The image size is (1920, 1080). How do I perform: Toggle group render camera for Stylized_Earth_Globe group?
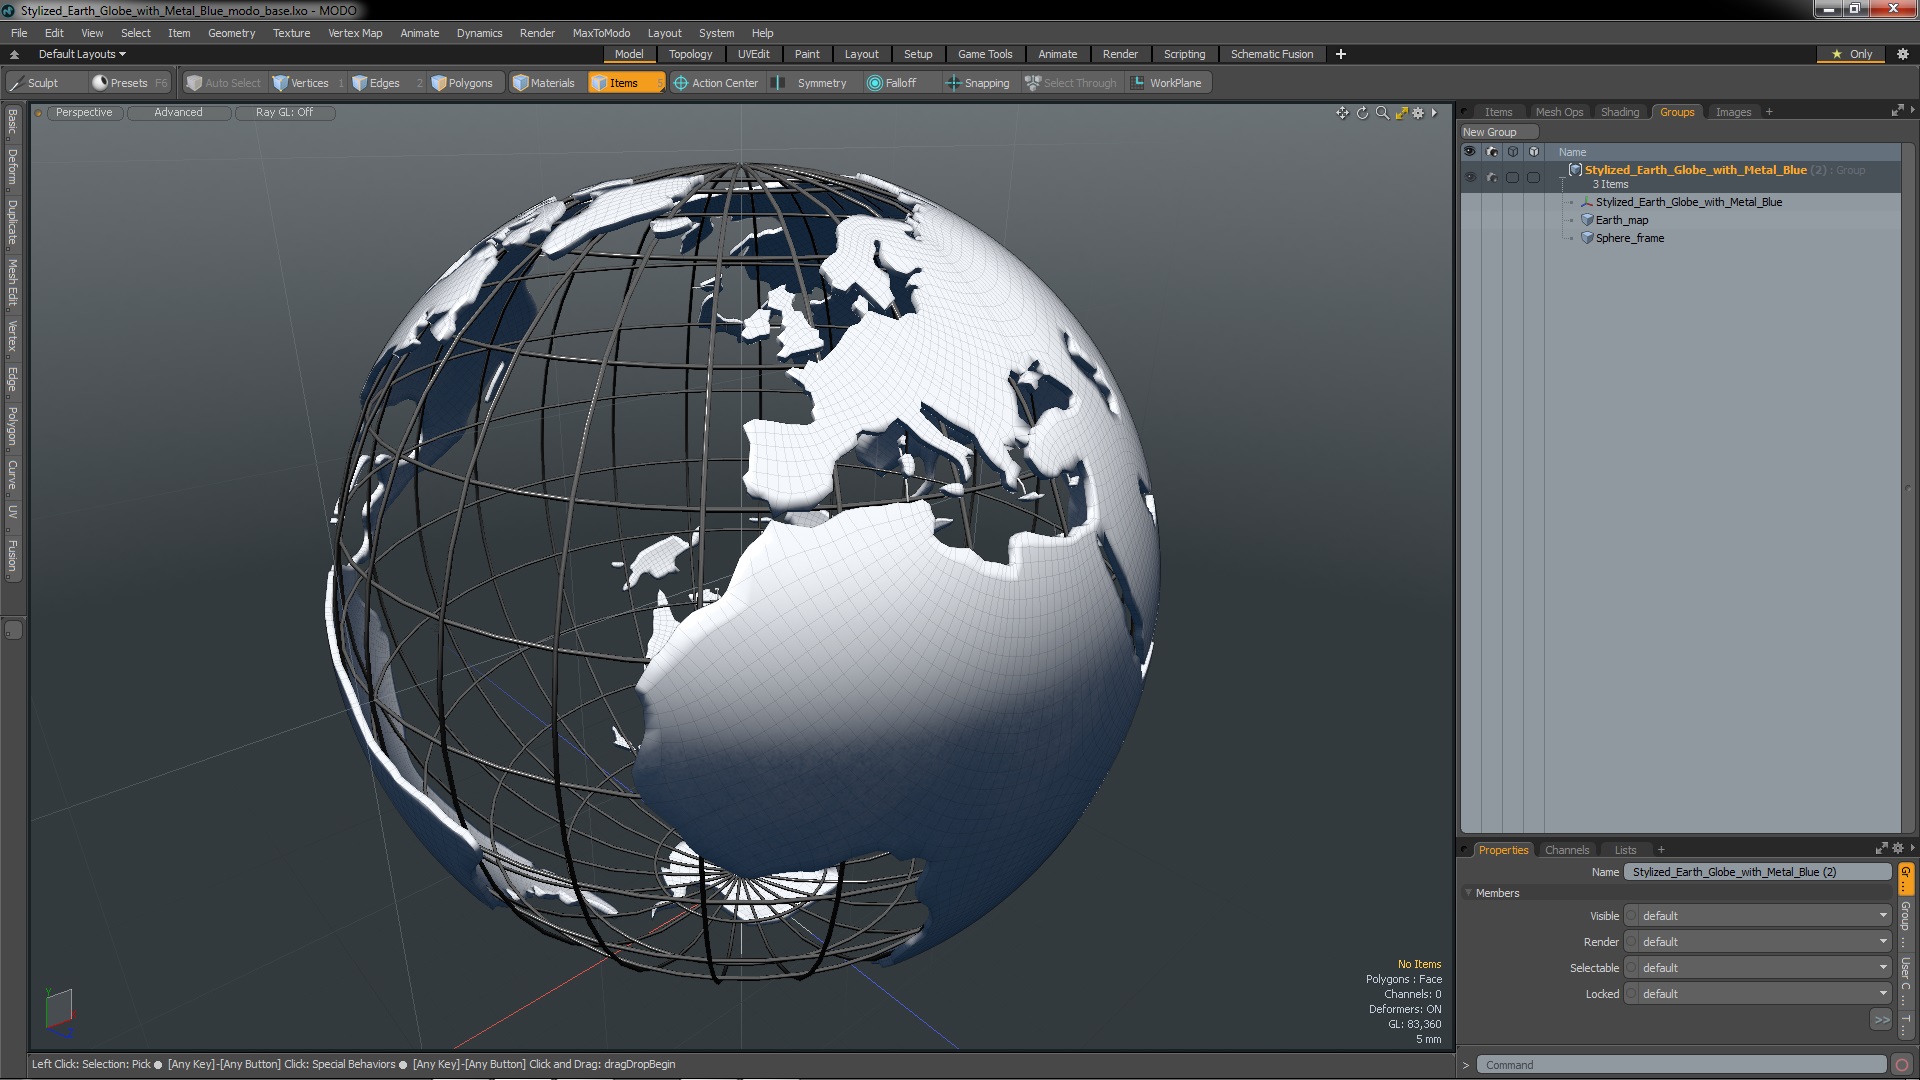(1491, 177)
